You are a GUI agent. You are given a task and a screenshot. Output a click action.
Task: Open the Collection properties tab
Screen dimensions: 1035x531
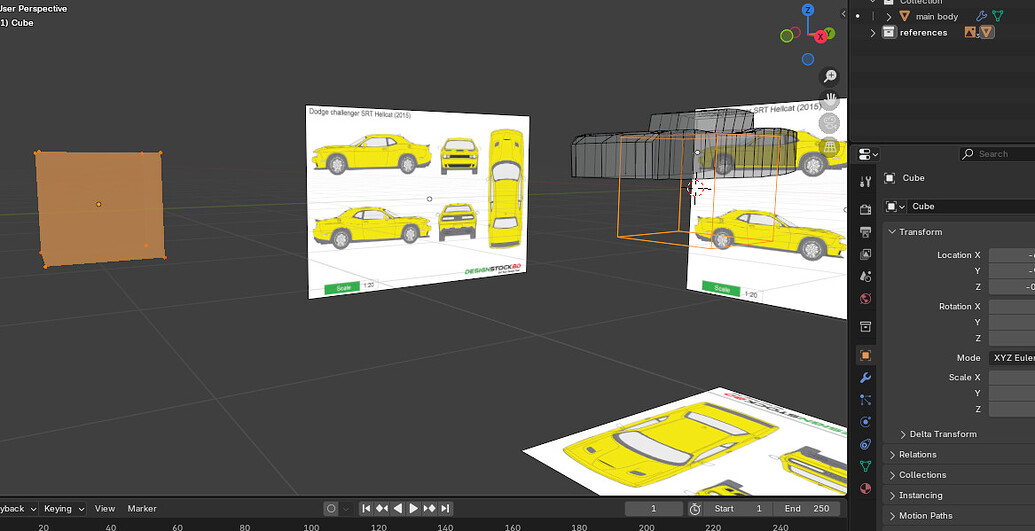click(x=865, y=327)
